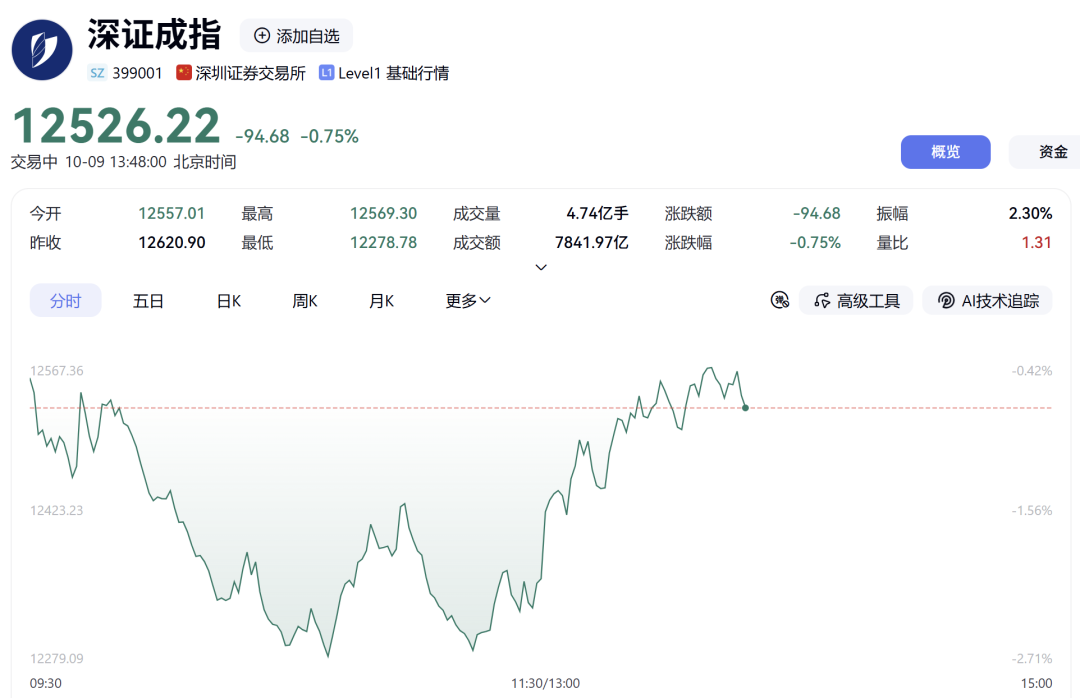Image resolution: width=1080 pixels, height=698 pixels.
Task: Open the 更多 chart period dropdown
Action: 468,300
